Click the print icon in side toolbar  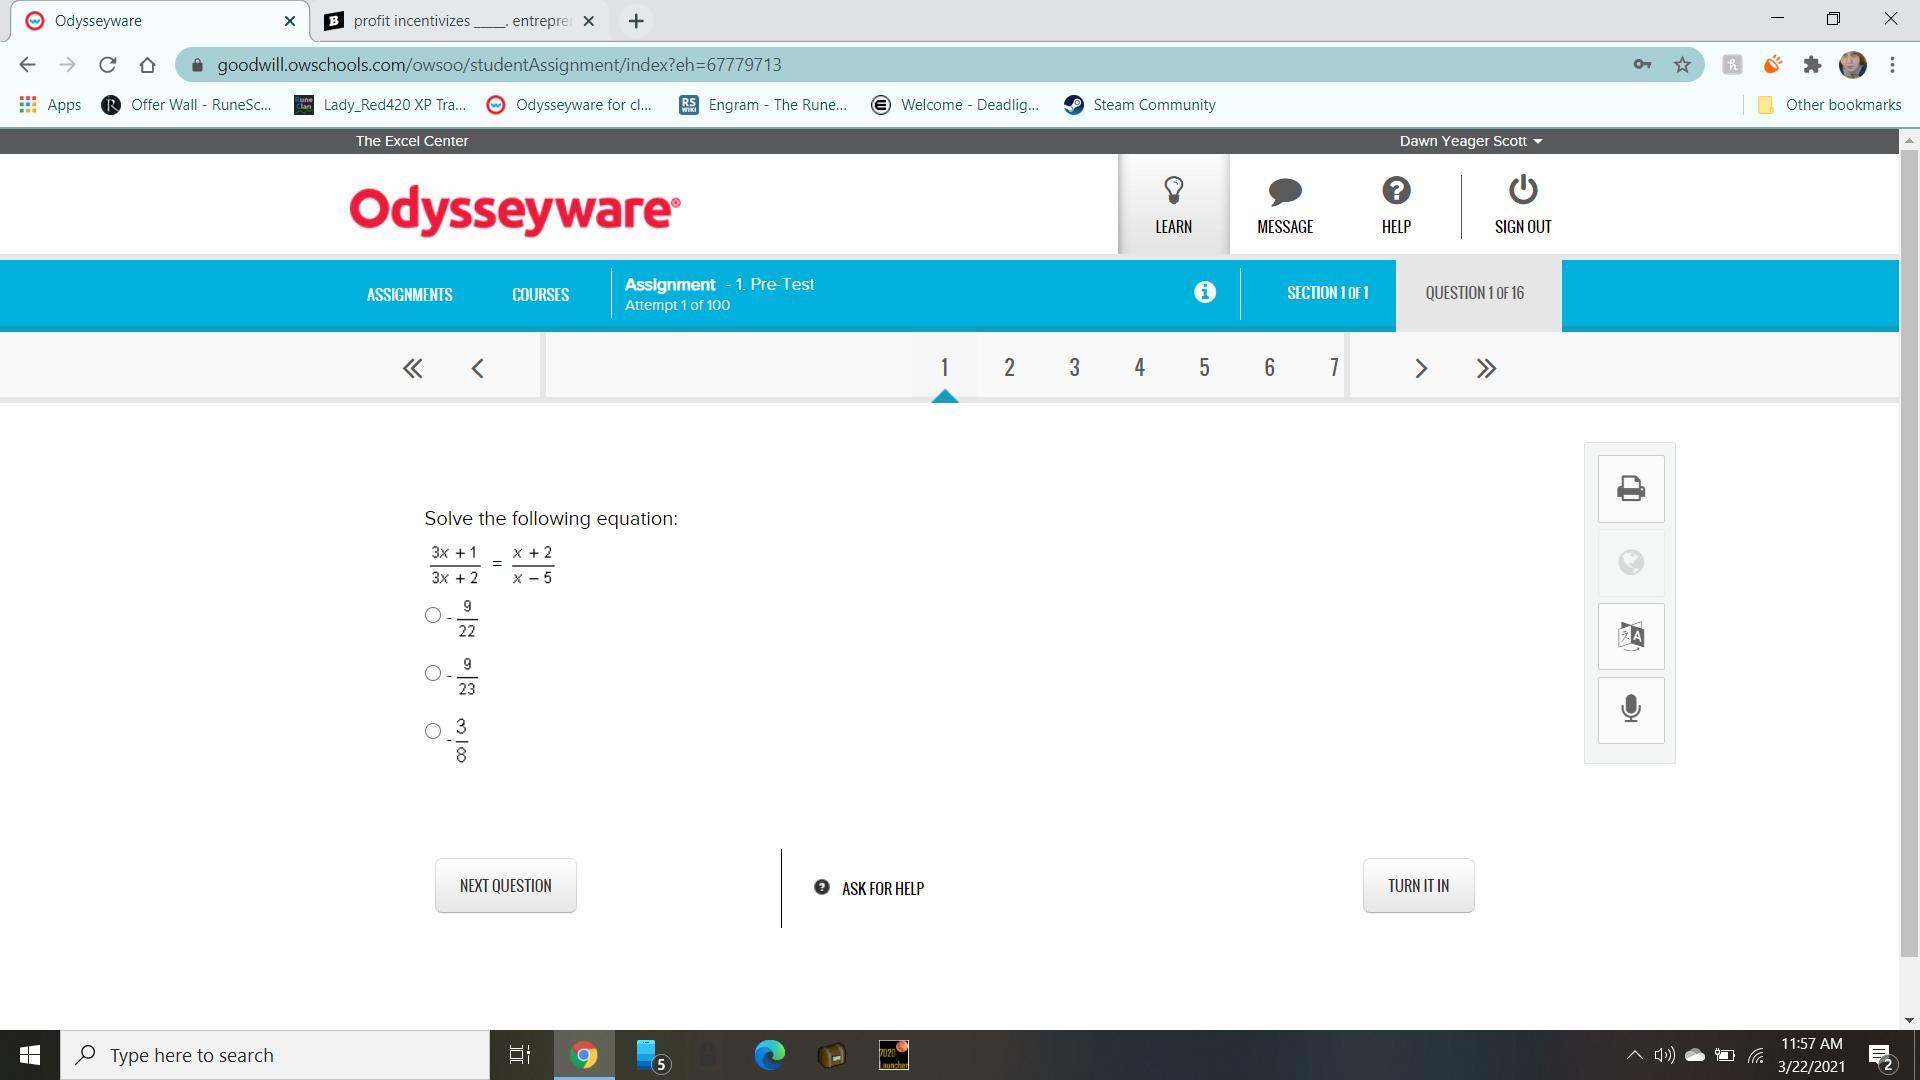pos(1630,489)
